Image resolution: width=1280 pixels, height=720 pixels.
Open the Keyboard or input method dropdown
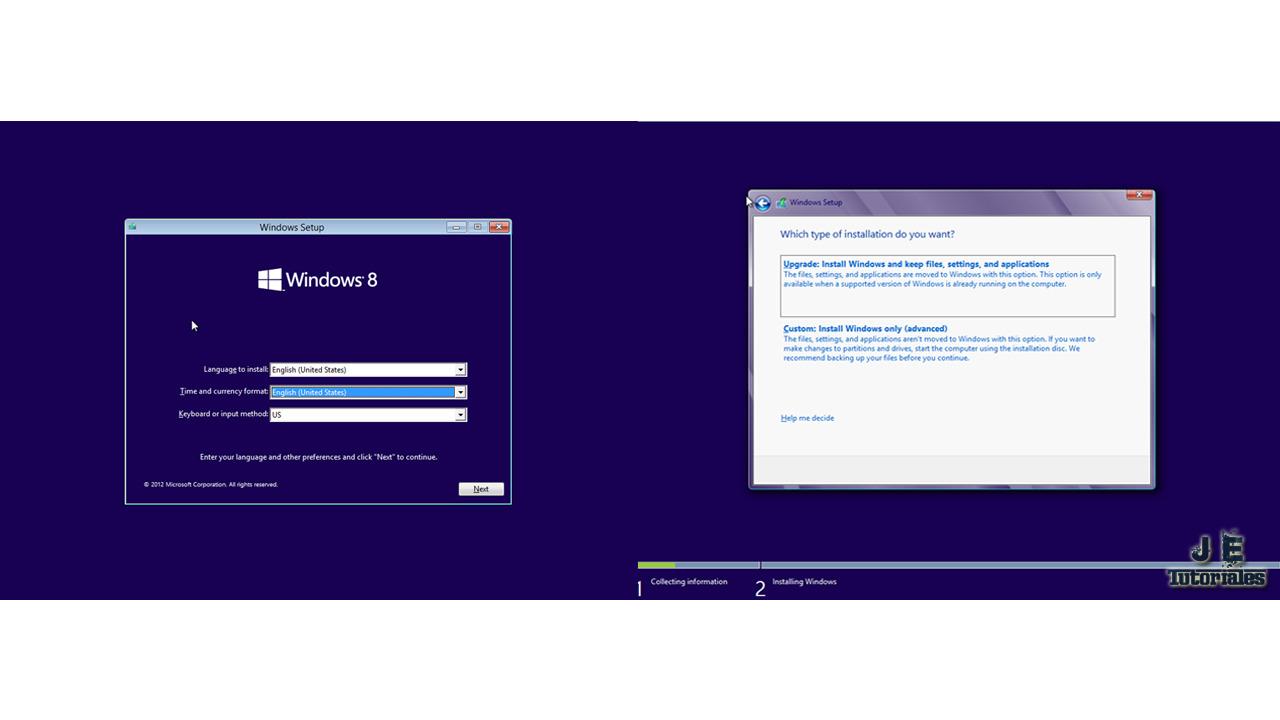[368, 415]
